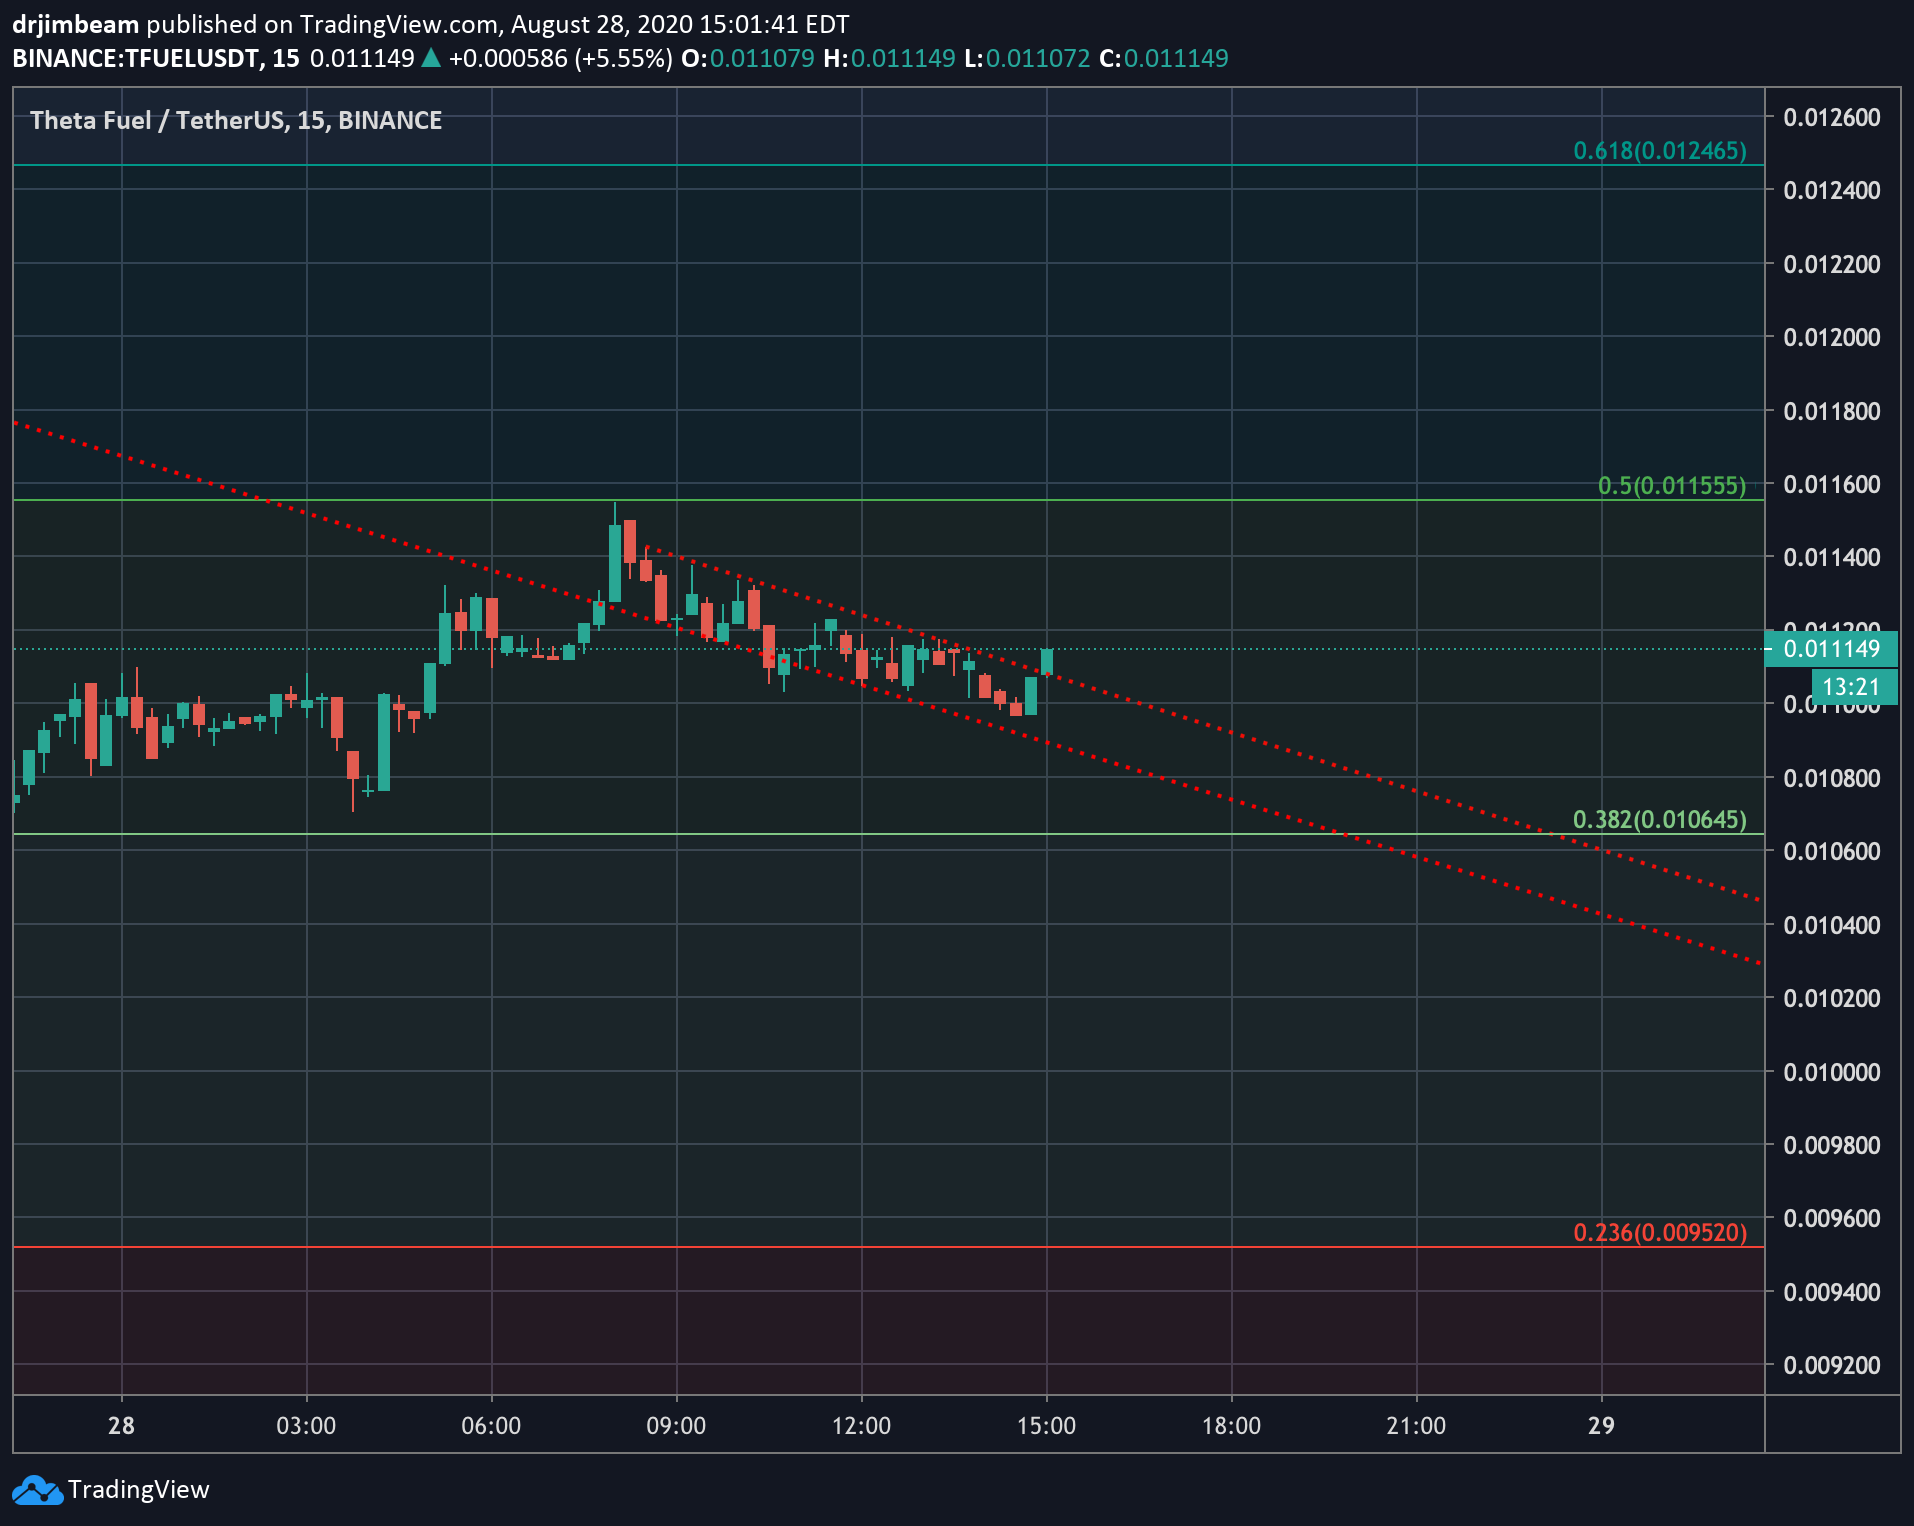Screen dimensions: 1914x1526
Task: Click the +0.000586 (+5.55%) change value
Action: point(560,58)
